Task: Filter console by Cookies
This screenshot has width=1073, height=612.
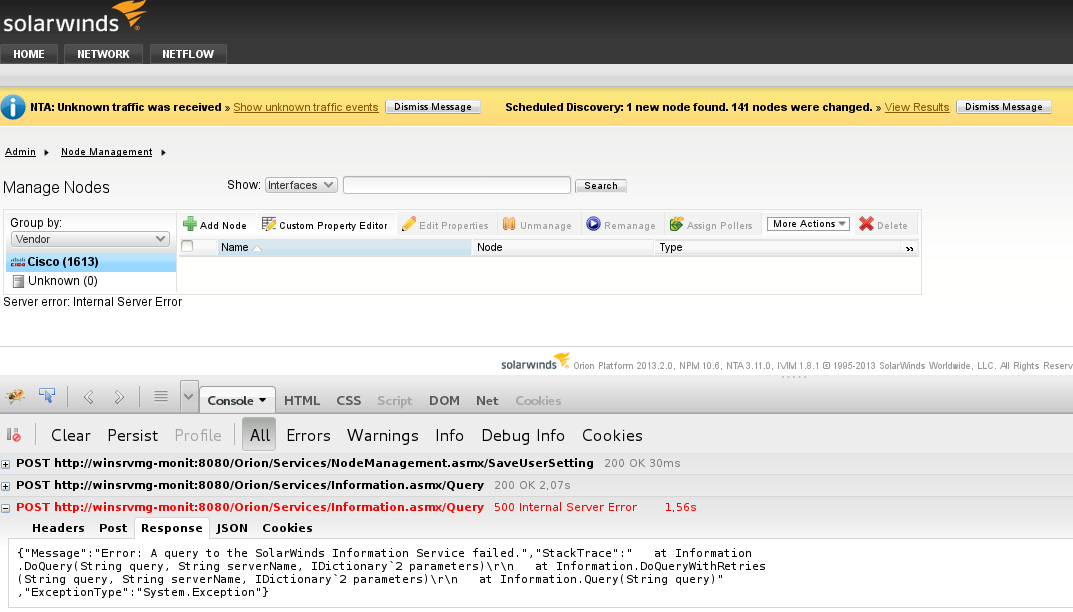Action: 612,435
